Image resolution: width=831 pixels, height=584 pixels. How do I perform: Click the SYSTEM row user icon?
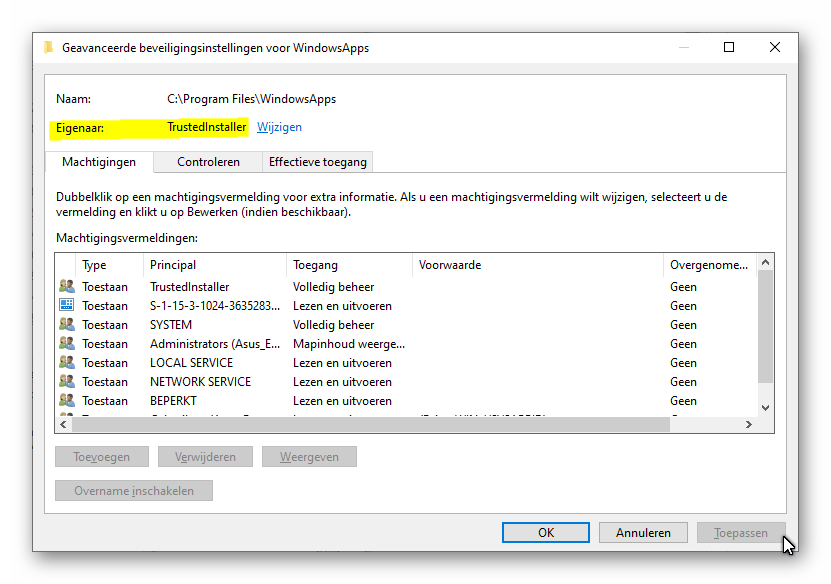pyautogui.click(x=67, y=324)
